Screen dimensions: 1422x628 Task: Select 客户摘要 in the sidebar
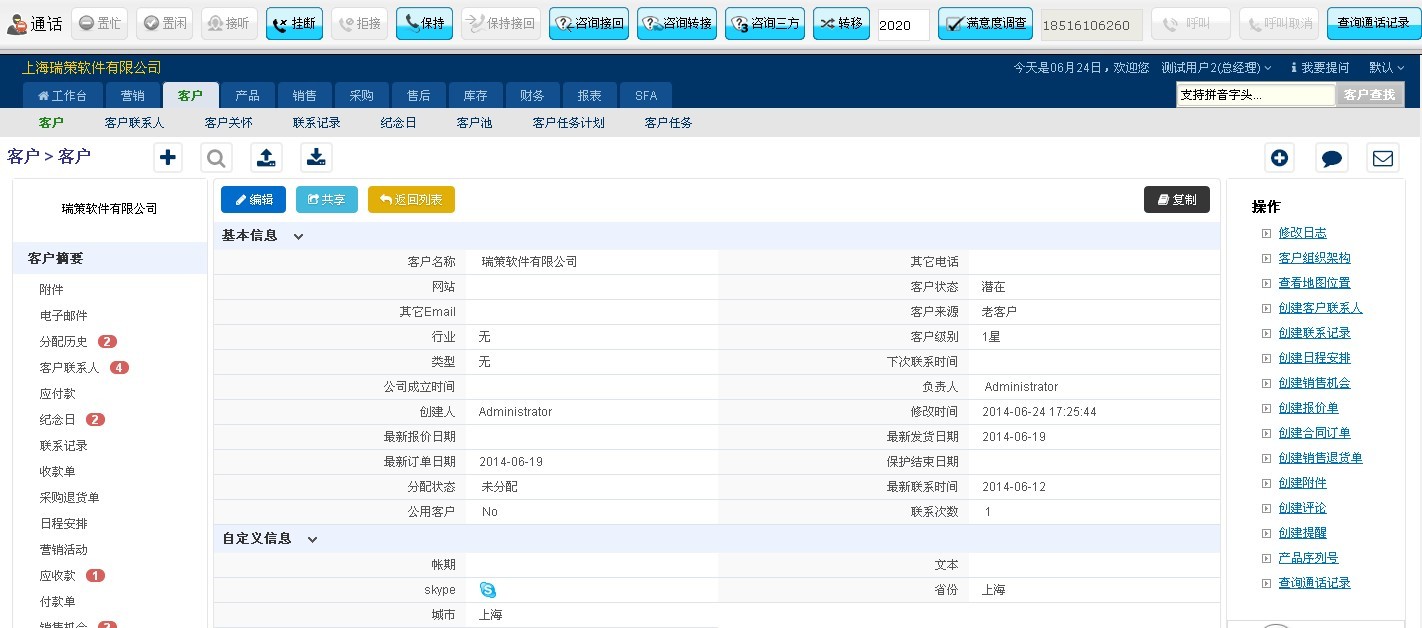(x=110, y=258)
